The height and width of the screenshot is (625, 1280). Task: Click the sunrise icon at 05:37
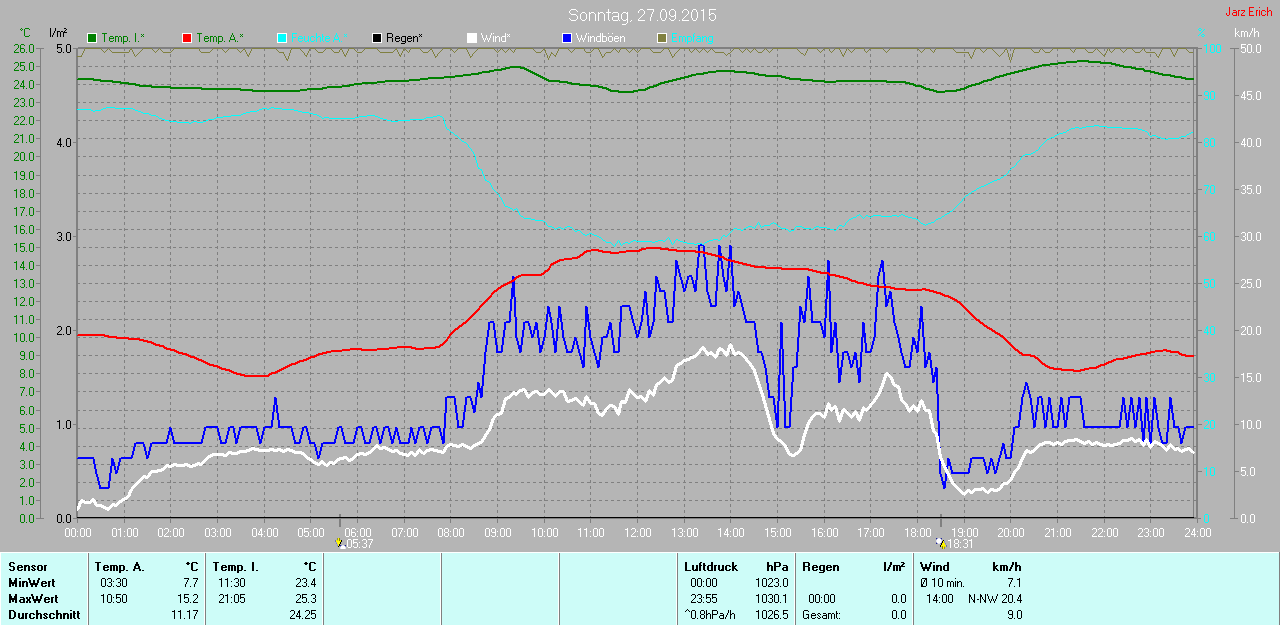340,544
